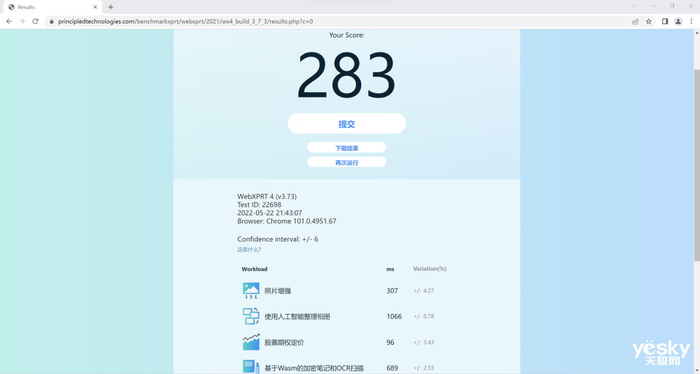Run the test again with 再次运行
This screenshot has width=700, height=374.
click(346, 162)
